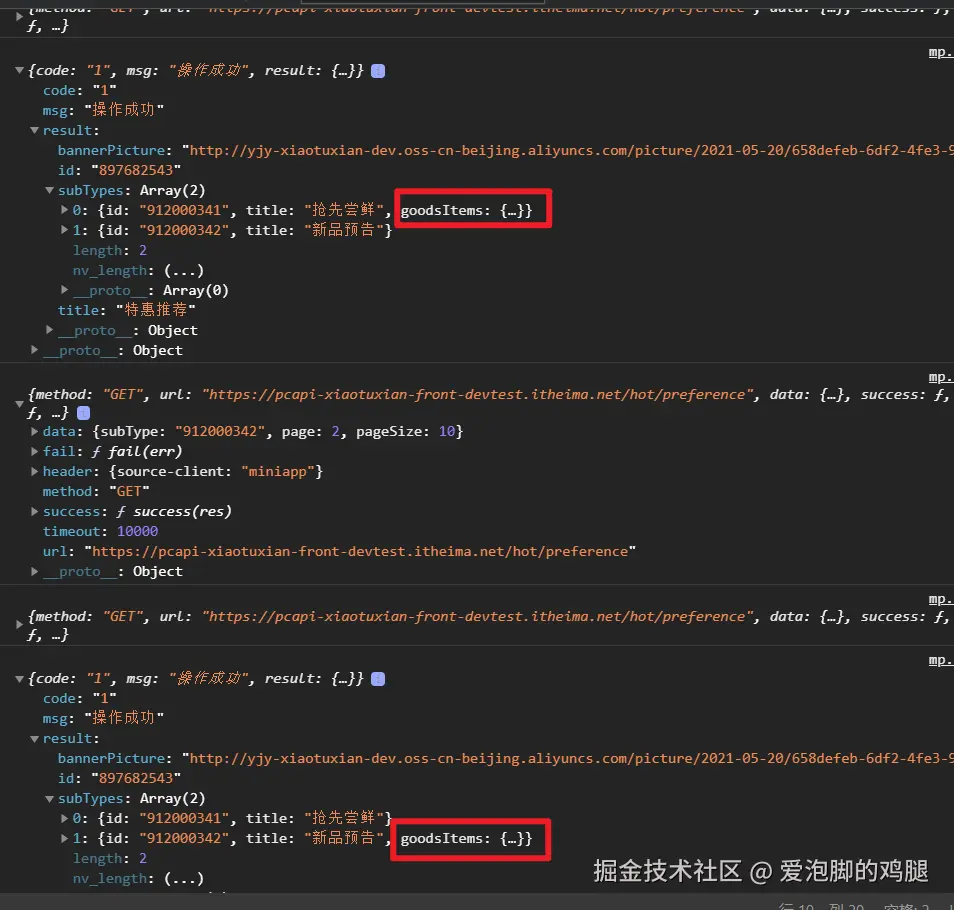Collapse subTypes Array(2) in first logged response
Image resolution: width=954 pixels, height=910 pixels.
click(50, 190)
